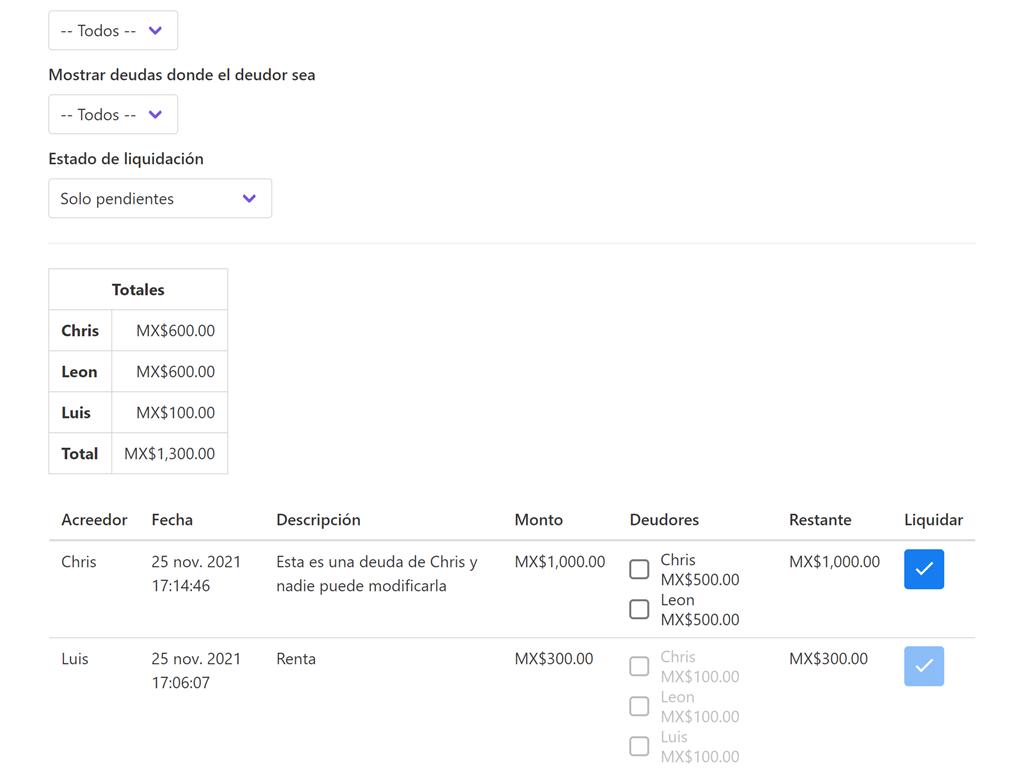Check the Leon MX$500.00 debtor checkbox
This screenshot has width=1024, height=768.
point(639,609)
